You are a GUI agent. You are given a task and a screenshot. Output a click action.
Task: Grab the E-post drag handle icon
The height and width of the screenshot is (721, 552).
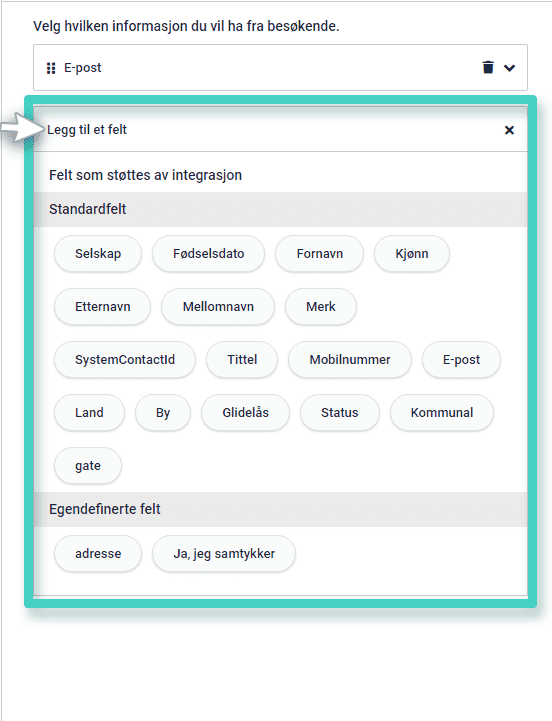point(51,68)
